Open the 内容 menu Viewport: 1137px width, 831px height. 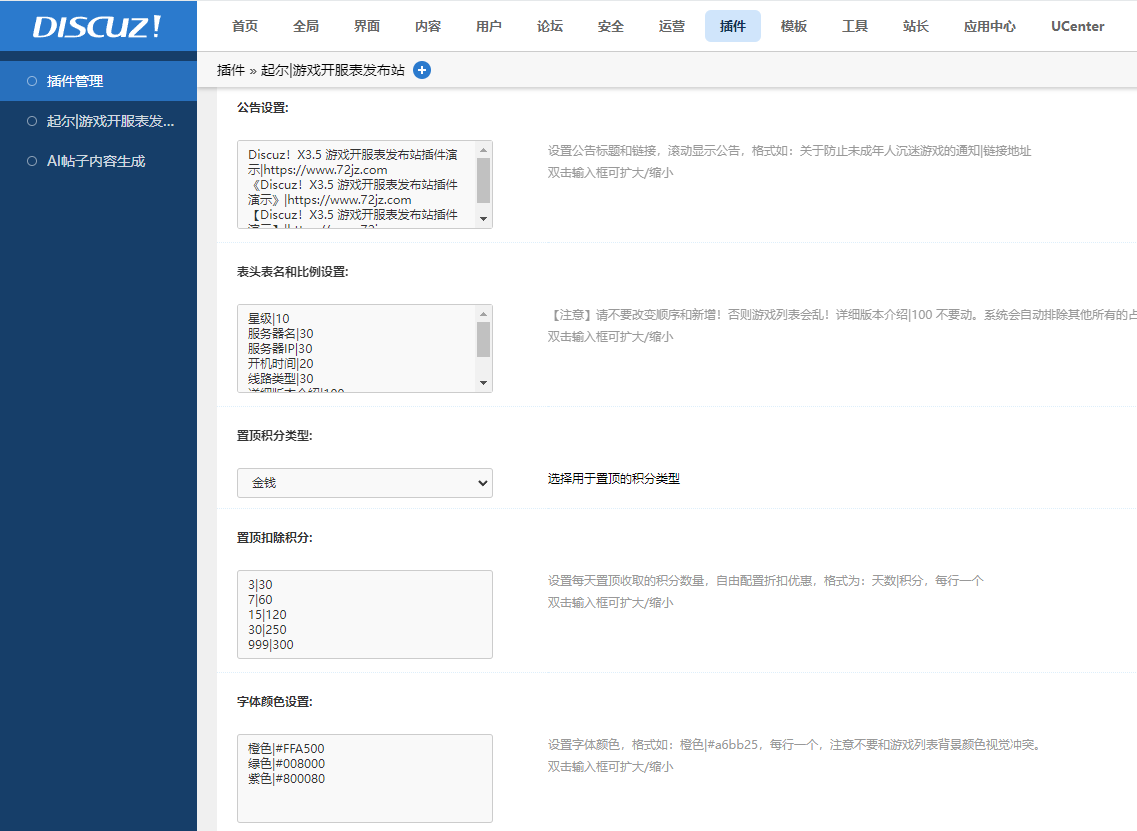(428, 26)
